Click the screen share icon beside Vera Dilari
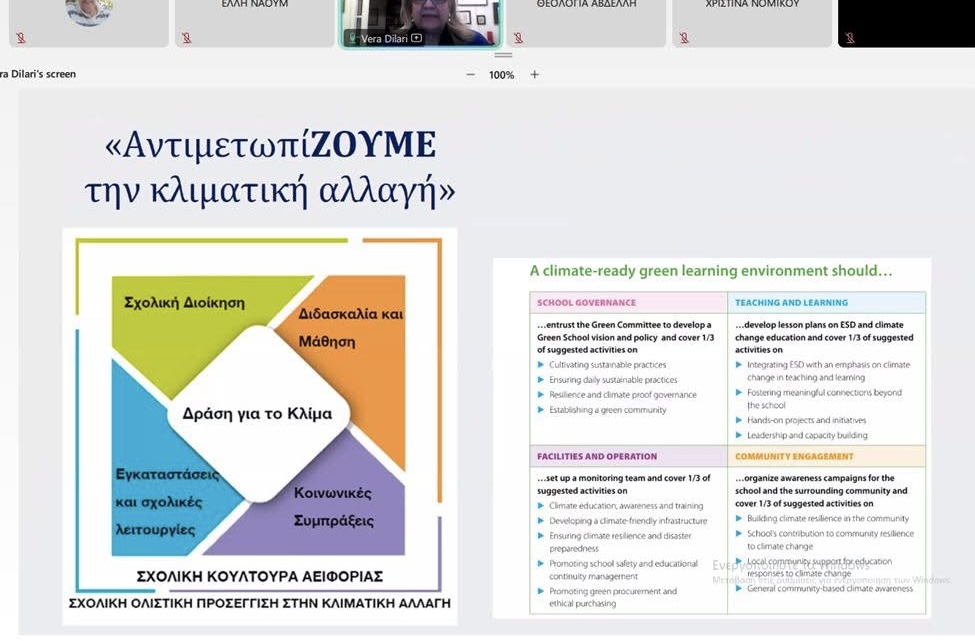Screen dimensions: 975x641 pyautogui.click(x=417, y=39)
